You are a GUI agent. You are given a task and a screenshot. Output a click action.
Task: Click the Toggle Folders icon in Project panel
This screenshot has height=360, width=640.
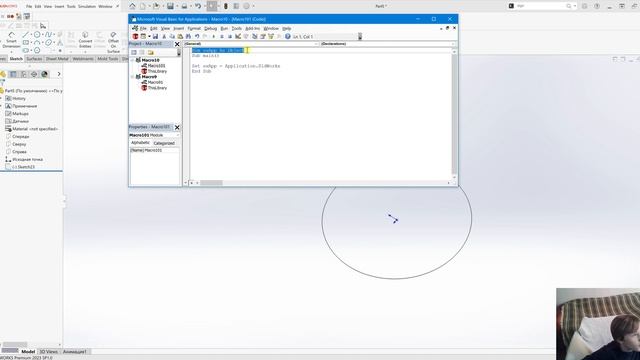pyautogui.click(x=151, y=52)
